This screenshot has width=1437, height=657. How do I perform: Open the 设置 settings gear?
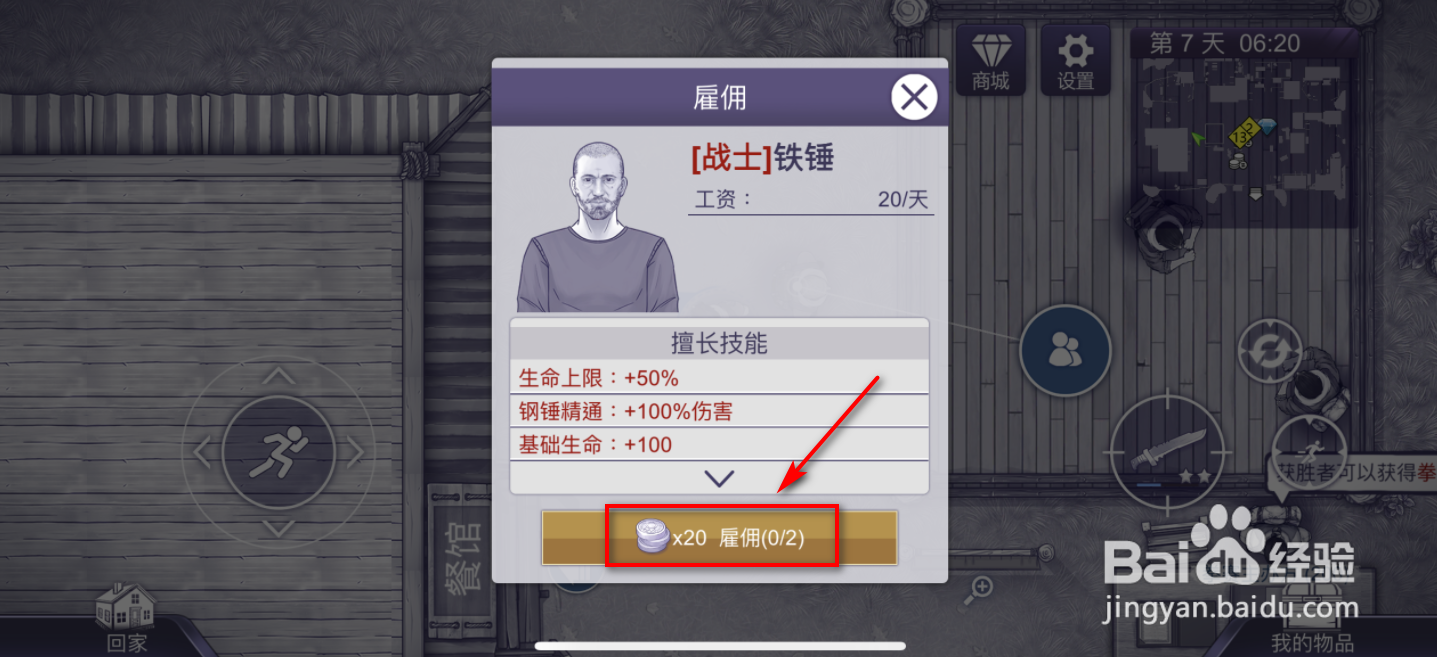click(x=1076, y=61)
